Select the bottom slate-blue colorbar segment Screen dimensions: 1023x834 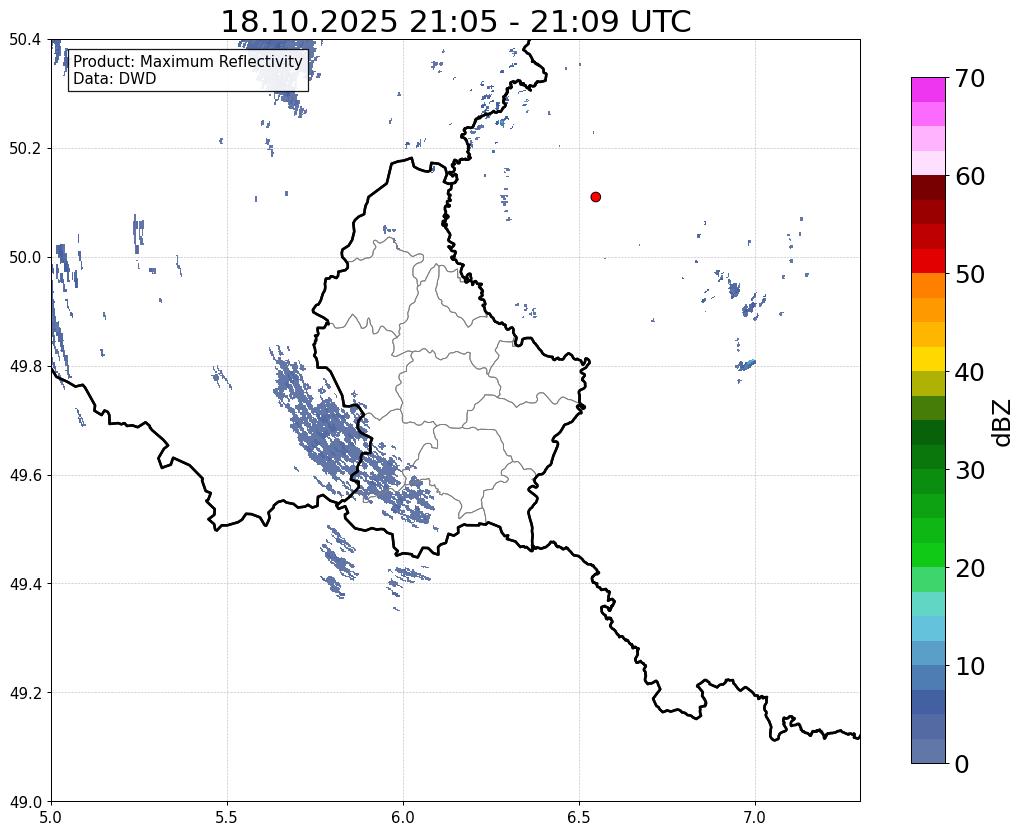tap(928, 750)
